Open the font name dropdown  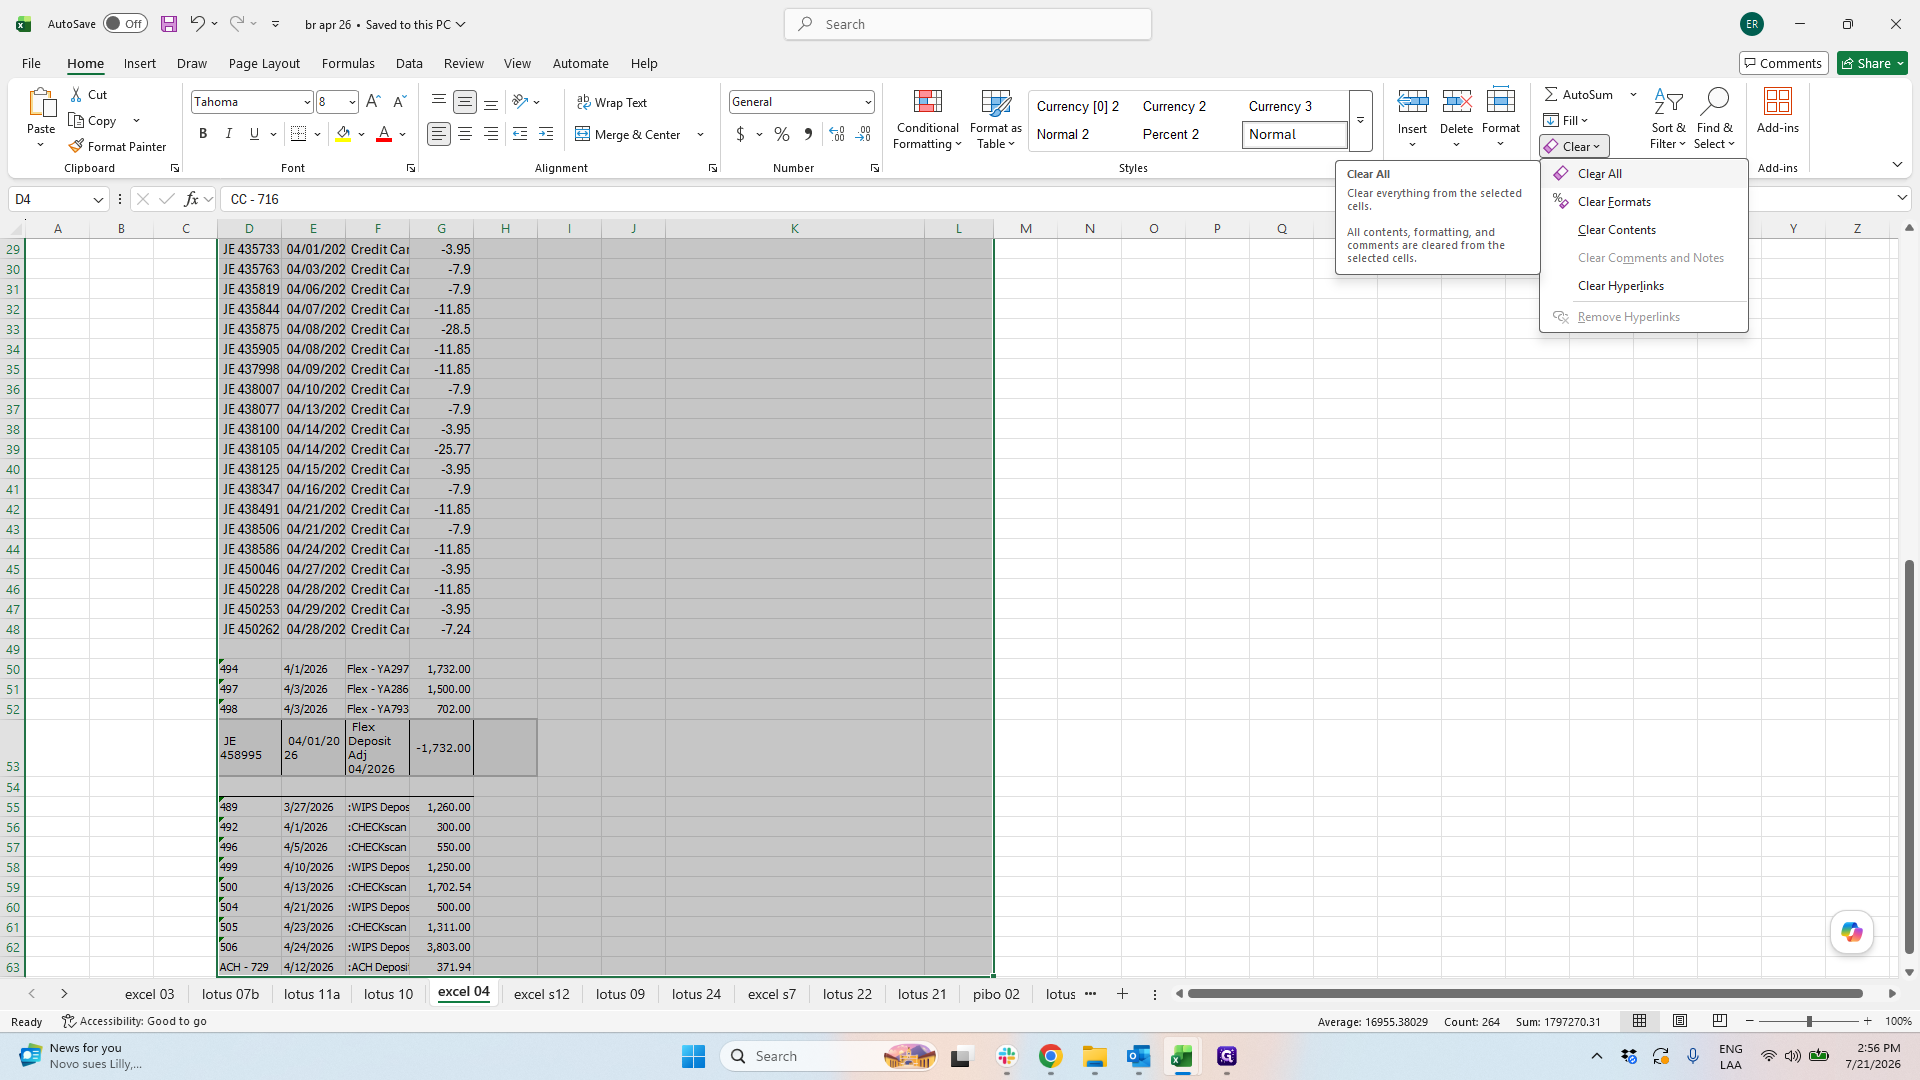click(307, 102)
